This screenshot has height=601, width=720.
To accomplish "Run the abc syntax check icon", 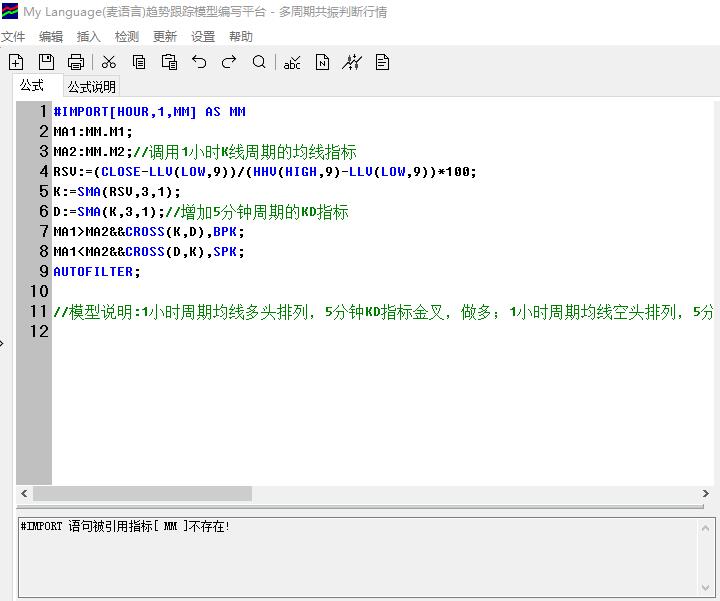I will click(x=292, y=62).
